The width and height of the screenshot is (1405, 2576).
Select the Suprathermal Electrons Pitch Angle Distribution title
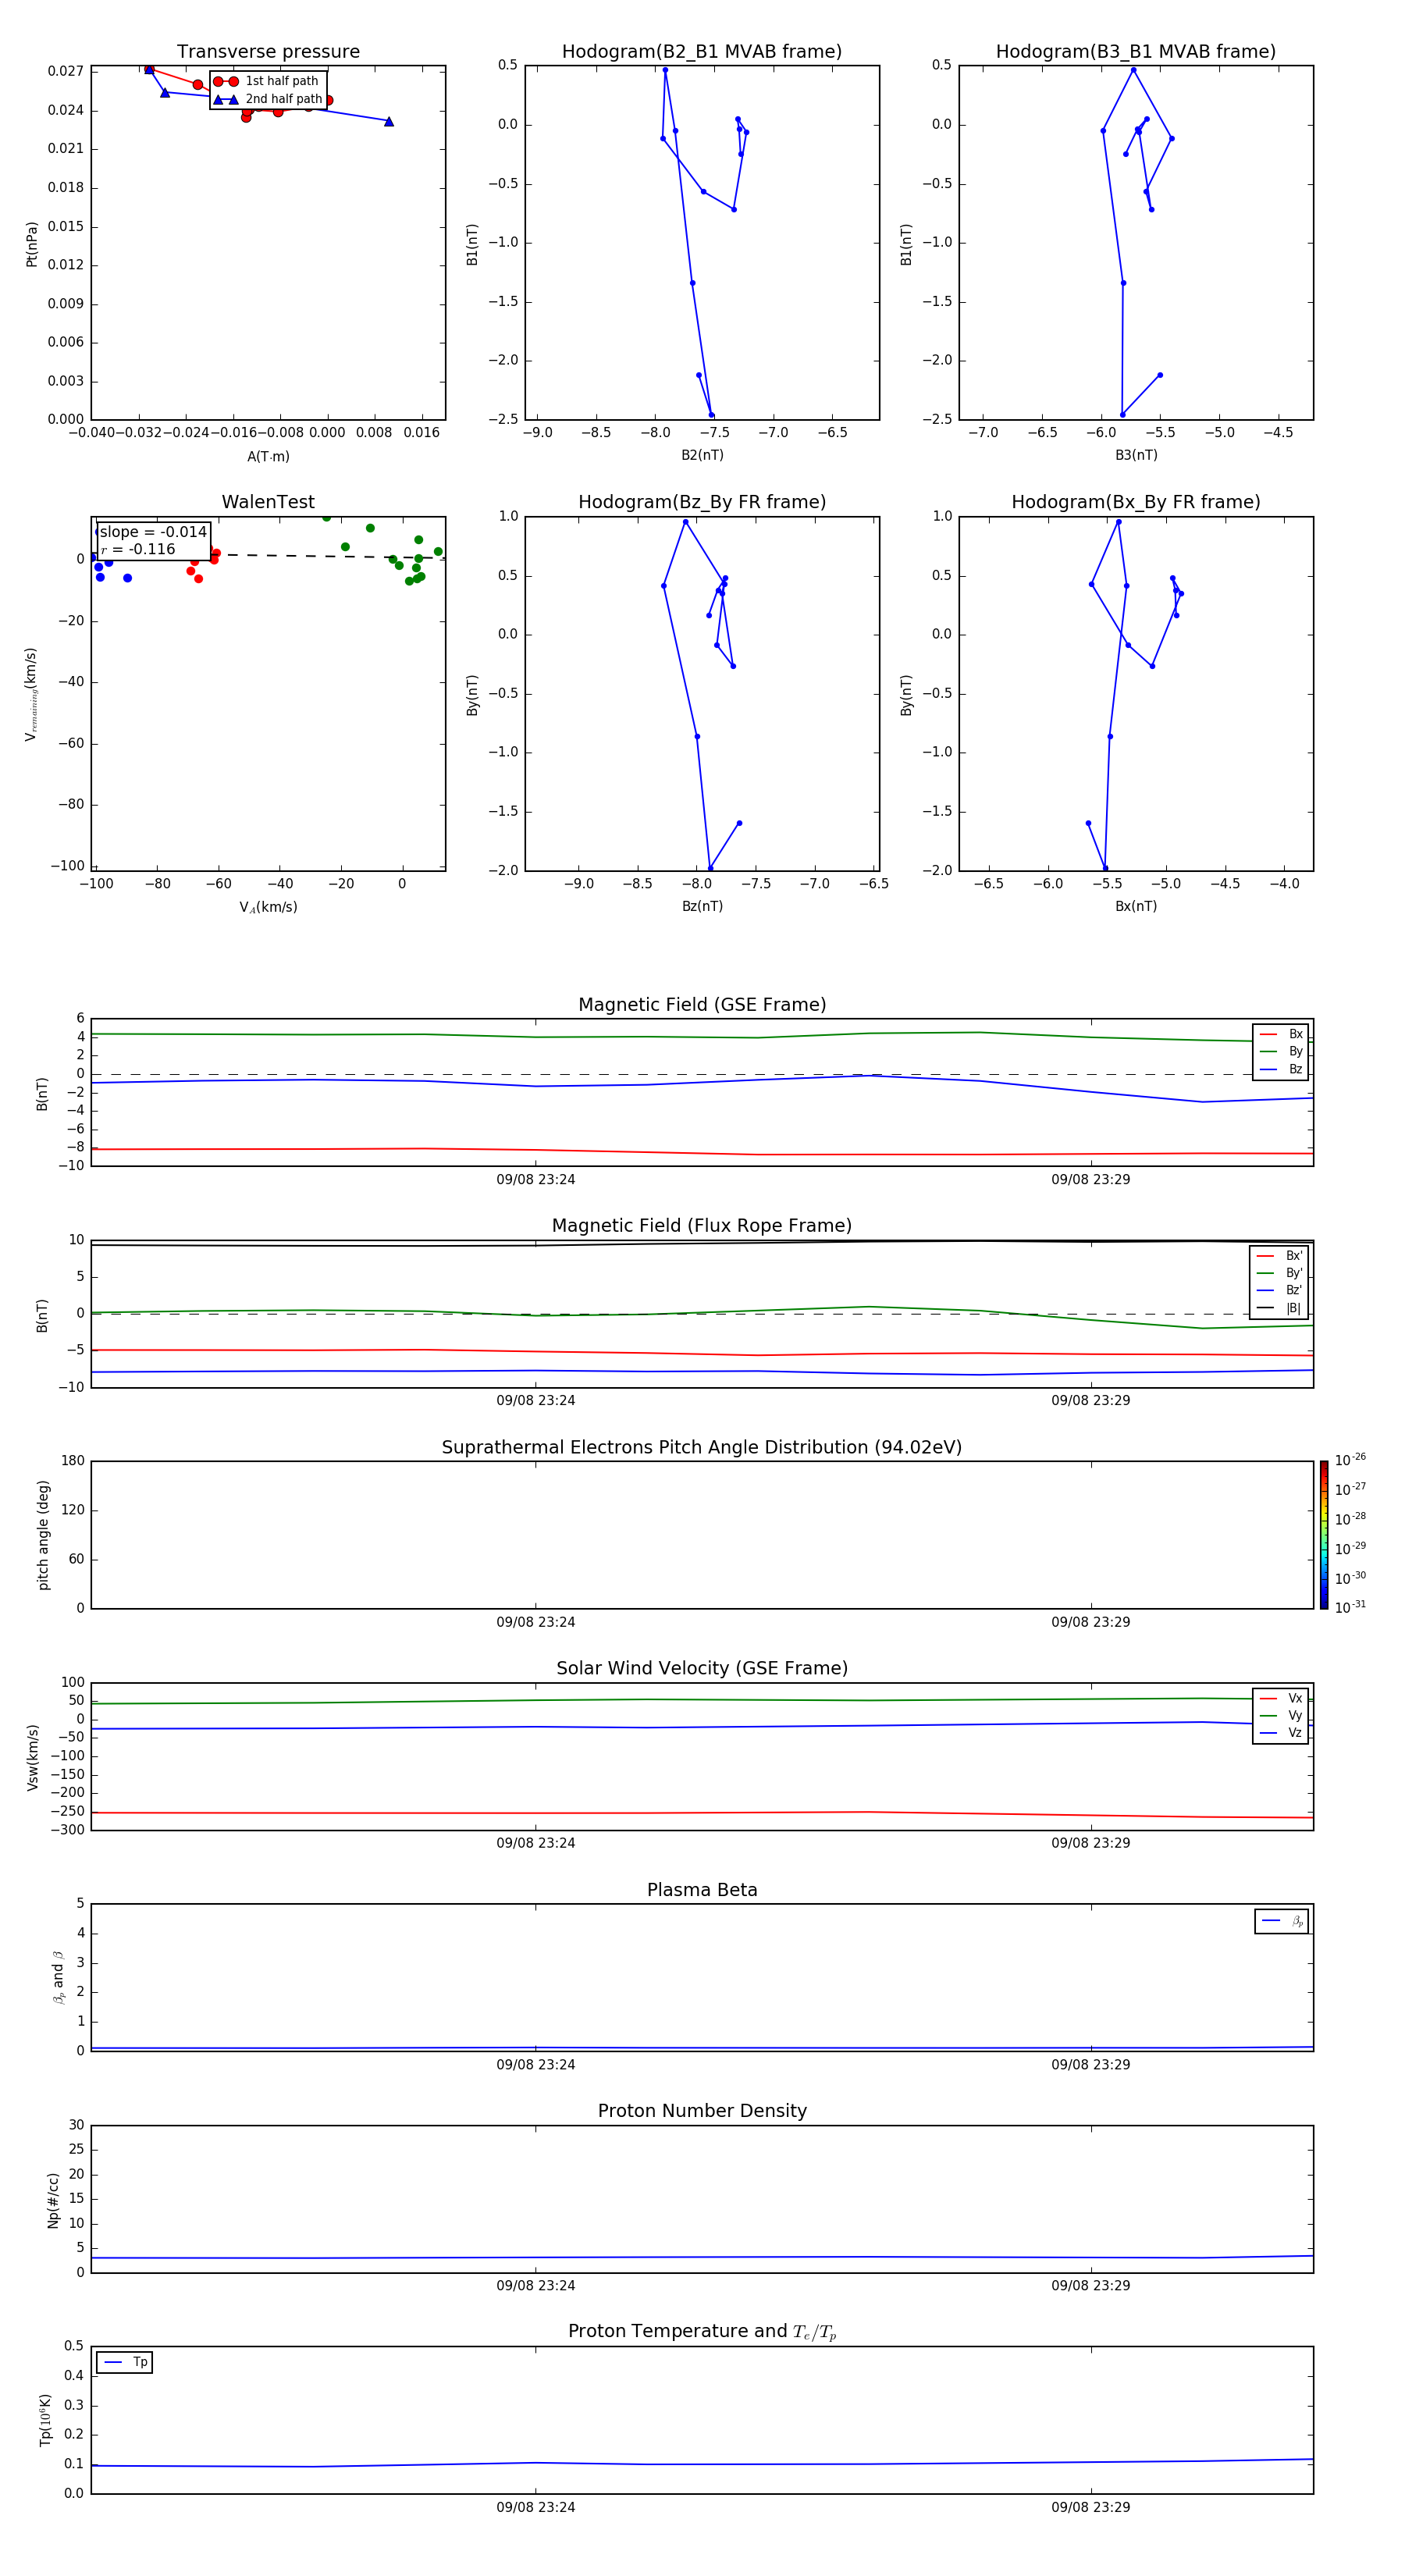click(702, 1448)
